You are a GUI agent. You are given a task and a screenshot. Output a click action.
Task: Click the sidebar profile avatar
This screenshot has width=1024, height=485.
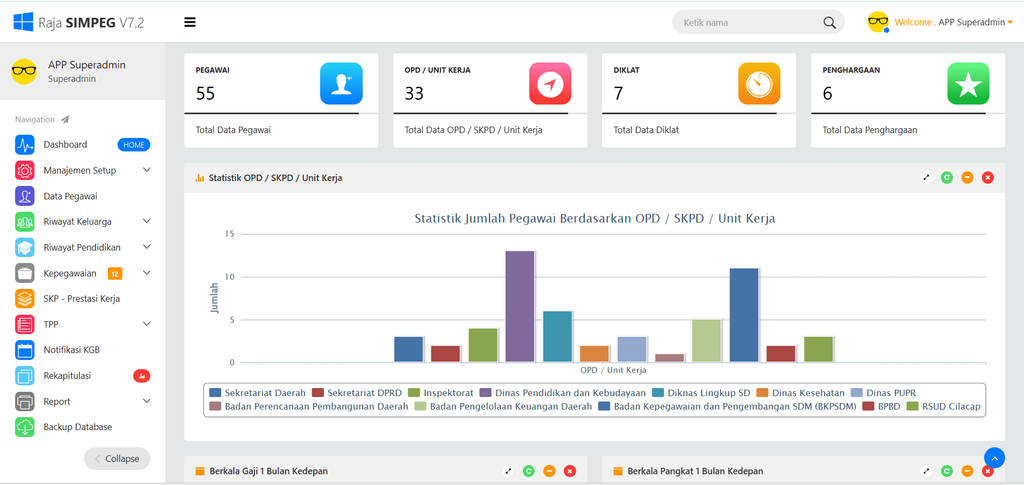24,71
